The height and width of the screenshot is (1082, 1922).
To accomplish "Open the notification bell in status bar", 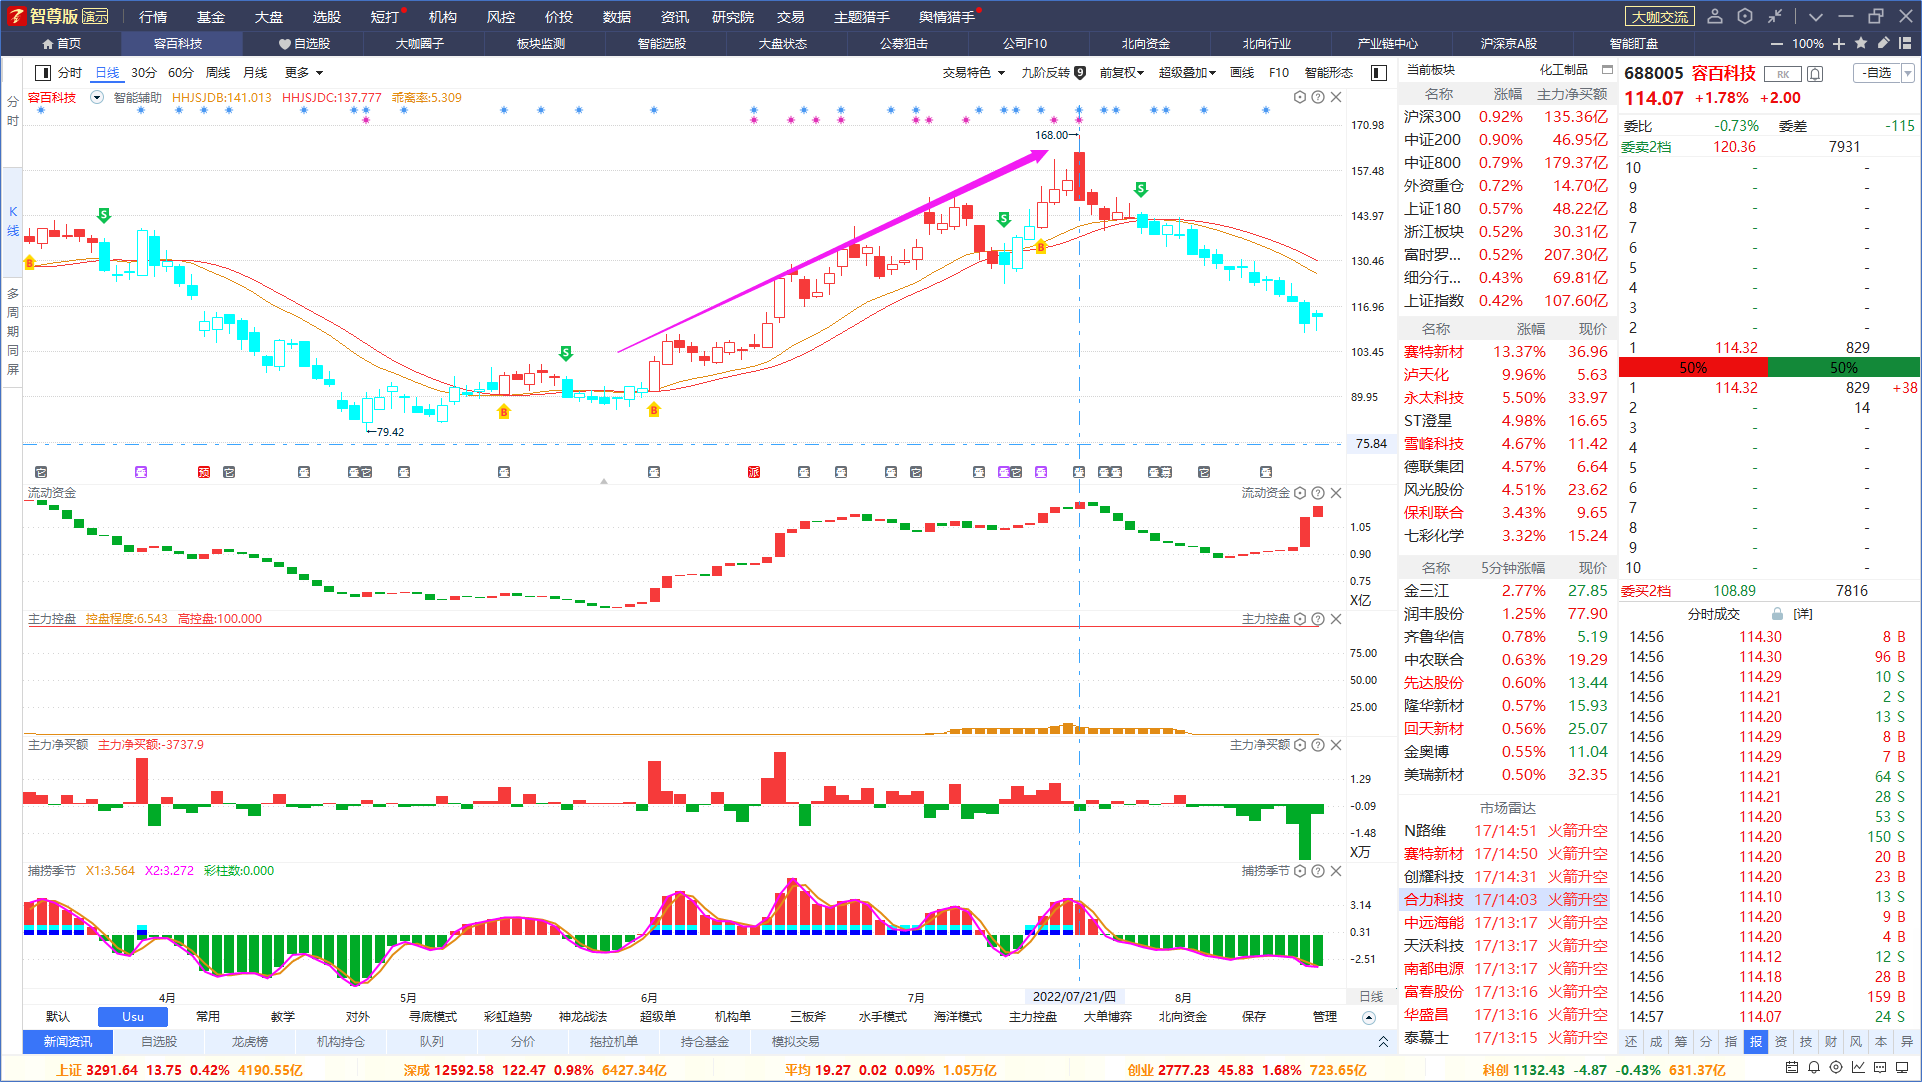I will tap(1814, 1068).
